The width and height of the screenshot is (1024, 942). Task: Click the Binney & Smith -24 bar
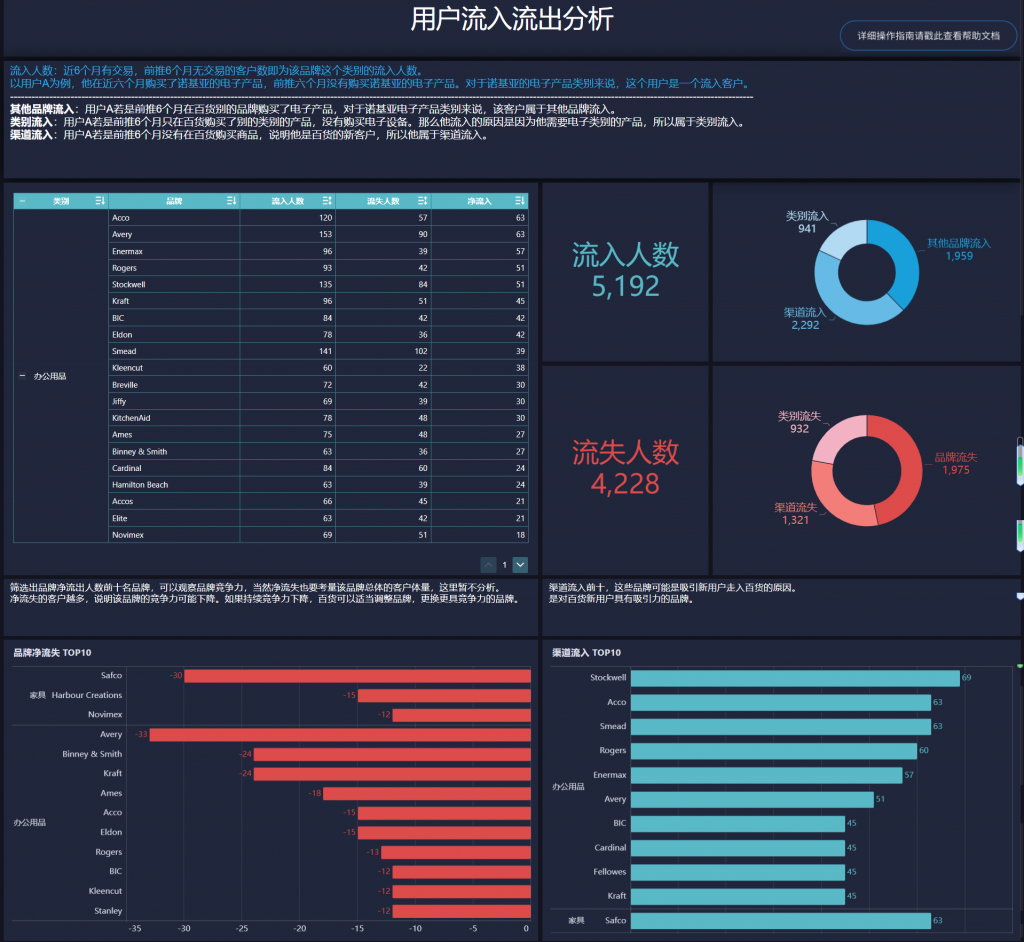pos(392,755)
